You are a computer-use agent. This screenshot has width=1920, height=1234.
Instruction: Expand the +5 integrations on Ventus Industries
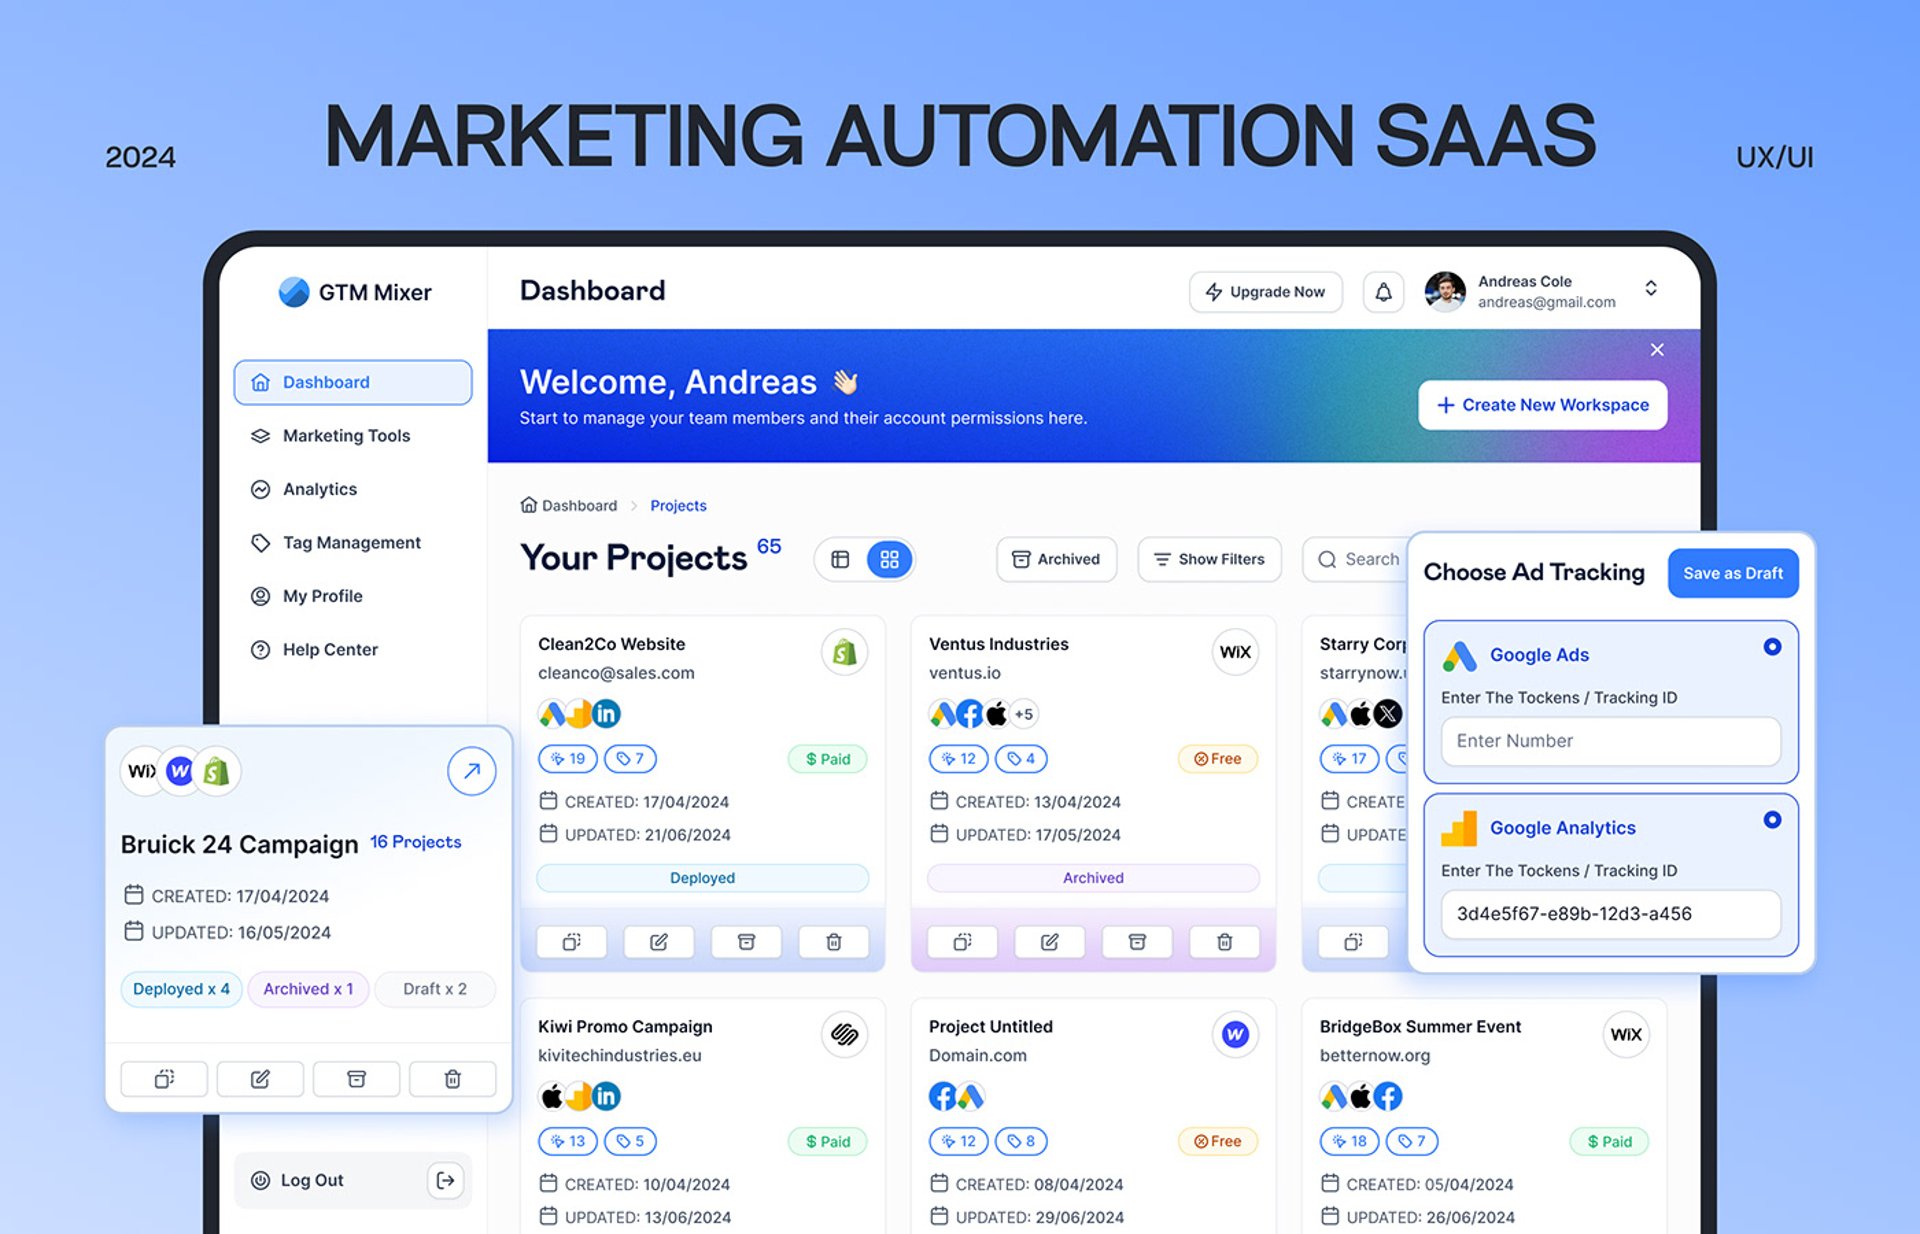(1023, 714)
